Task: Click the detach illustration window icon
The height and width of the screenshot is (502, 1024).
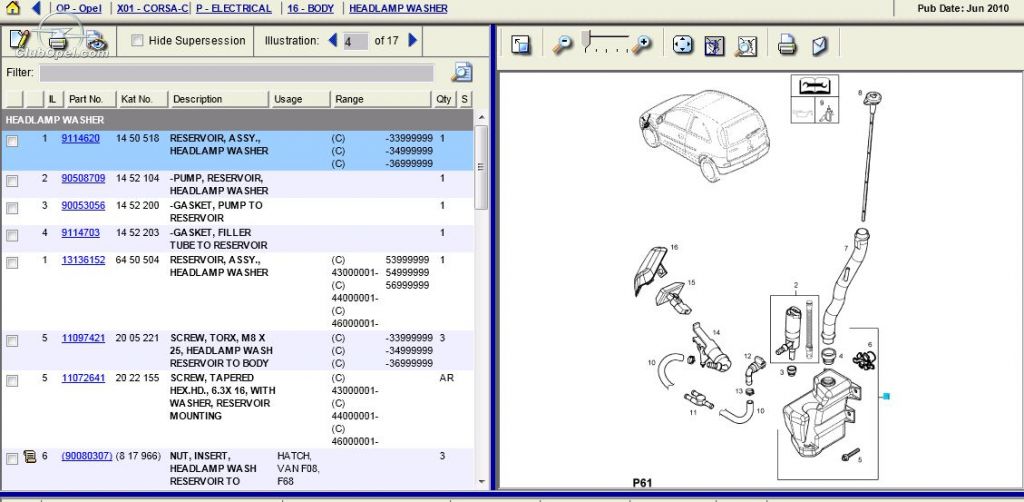Action: (520, 45)
